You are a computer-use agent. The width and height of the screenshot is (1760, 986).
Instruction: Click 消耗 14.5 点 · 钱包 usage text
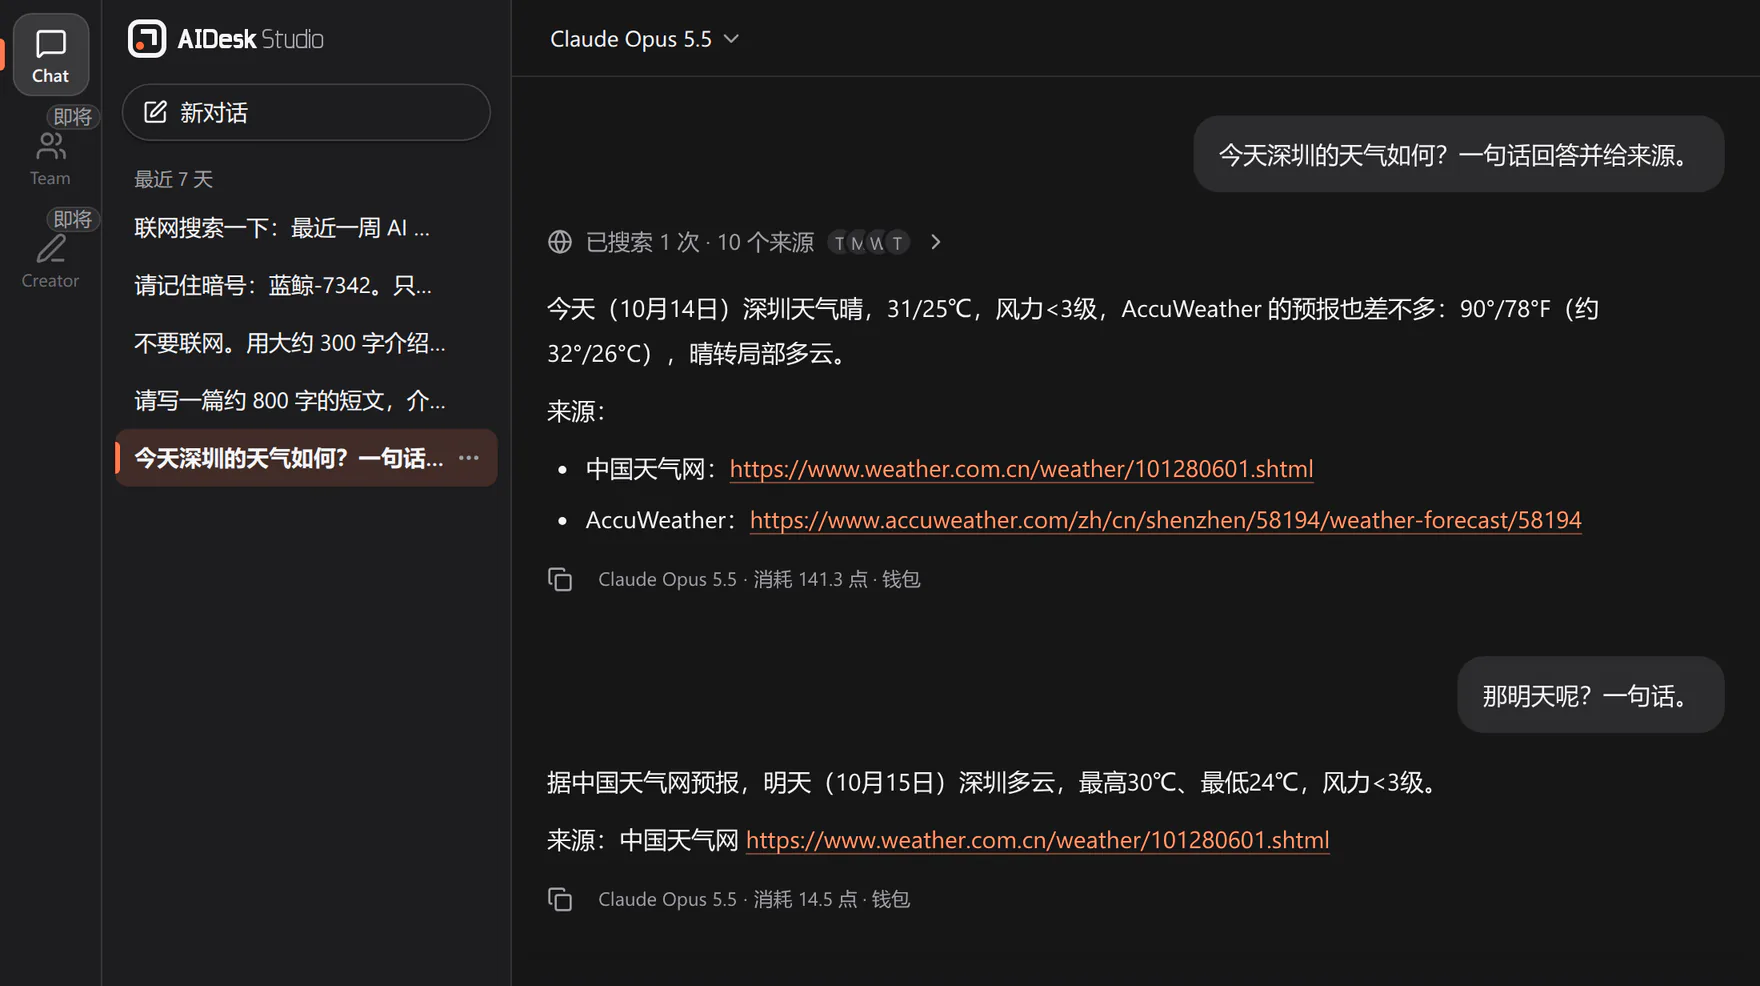(831, 899)
